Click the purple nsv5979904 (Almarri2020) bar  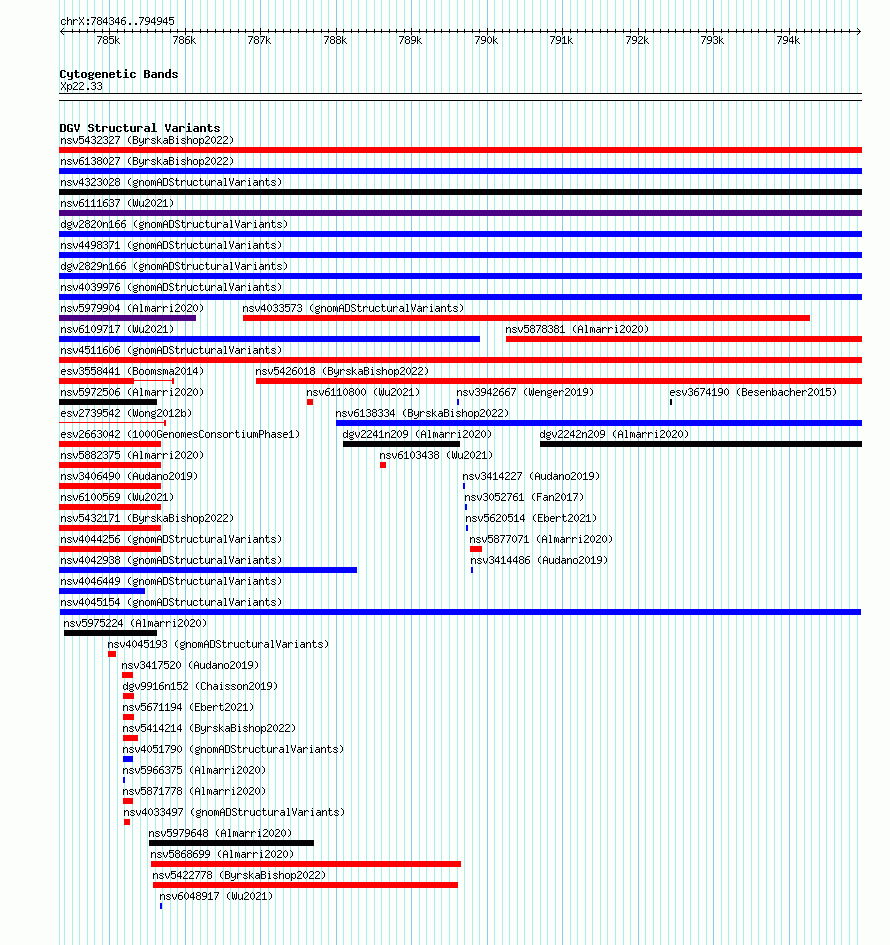click(128, 318)
